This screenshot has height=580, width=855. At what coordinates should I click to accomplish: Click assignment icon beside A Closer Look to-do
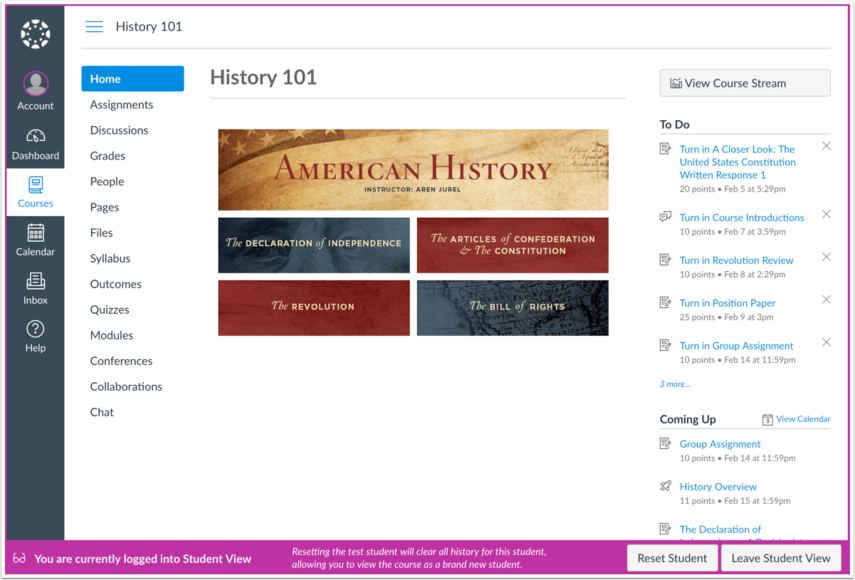coord(665,148)
